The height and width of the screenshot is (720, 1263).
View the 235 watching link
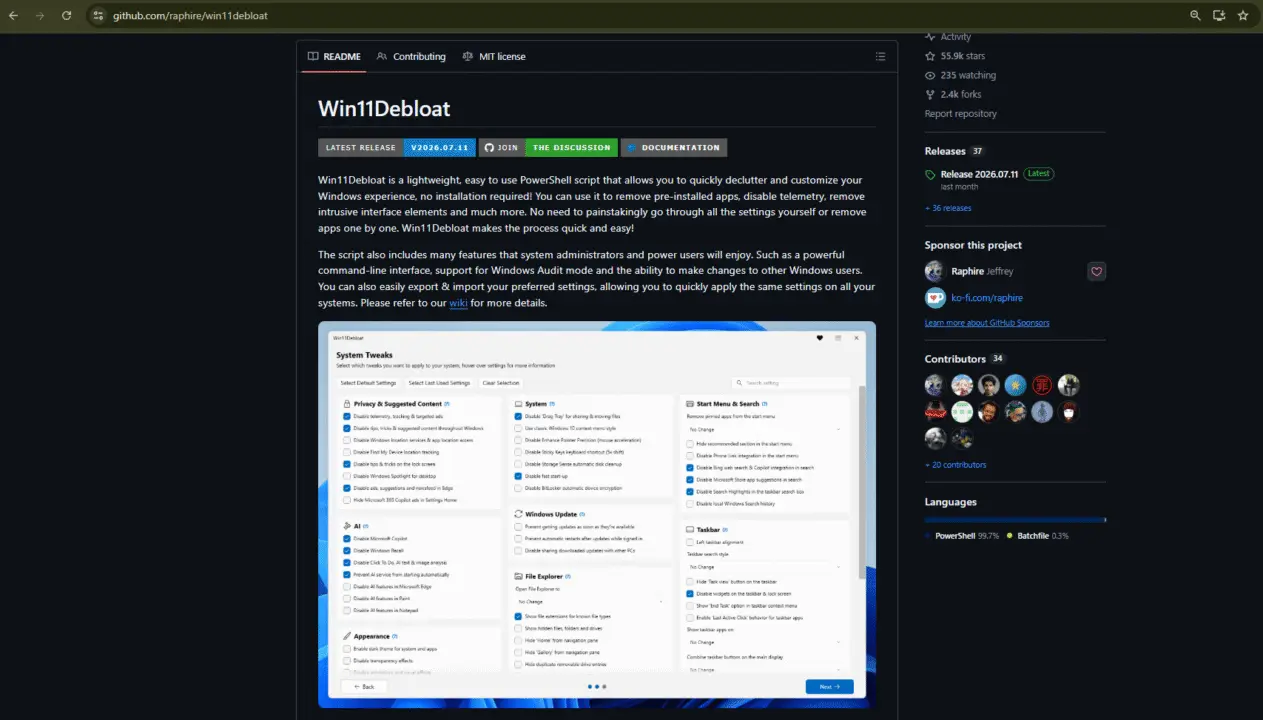(960, 75)
